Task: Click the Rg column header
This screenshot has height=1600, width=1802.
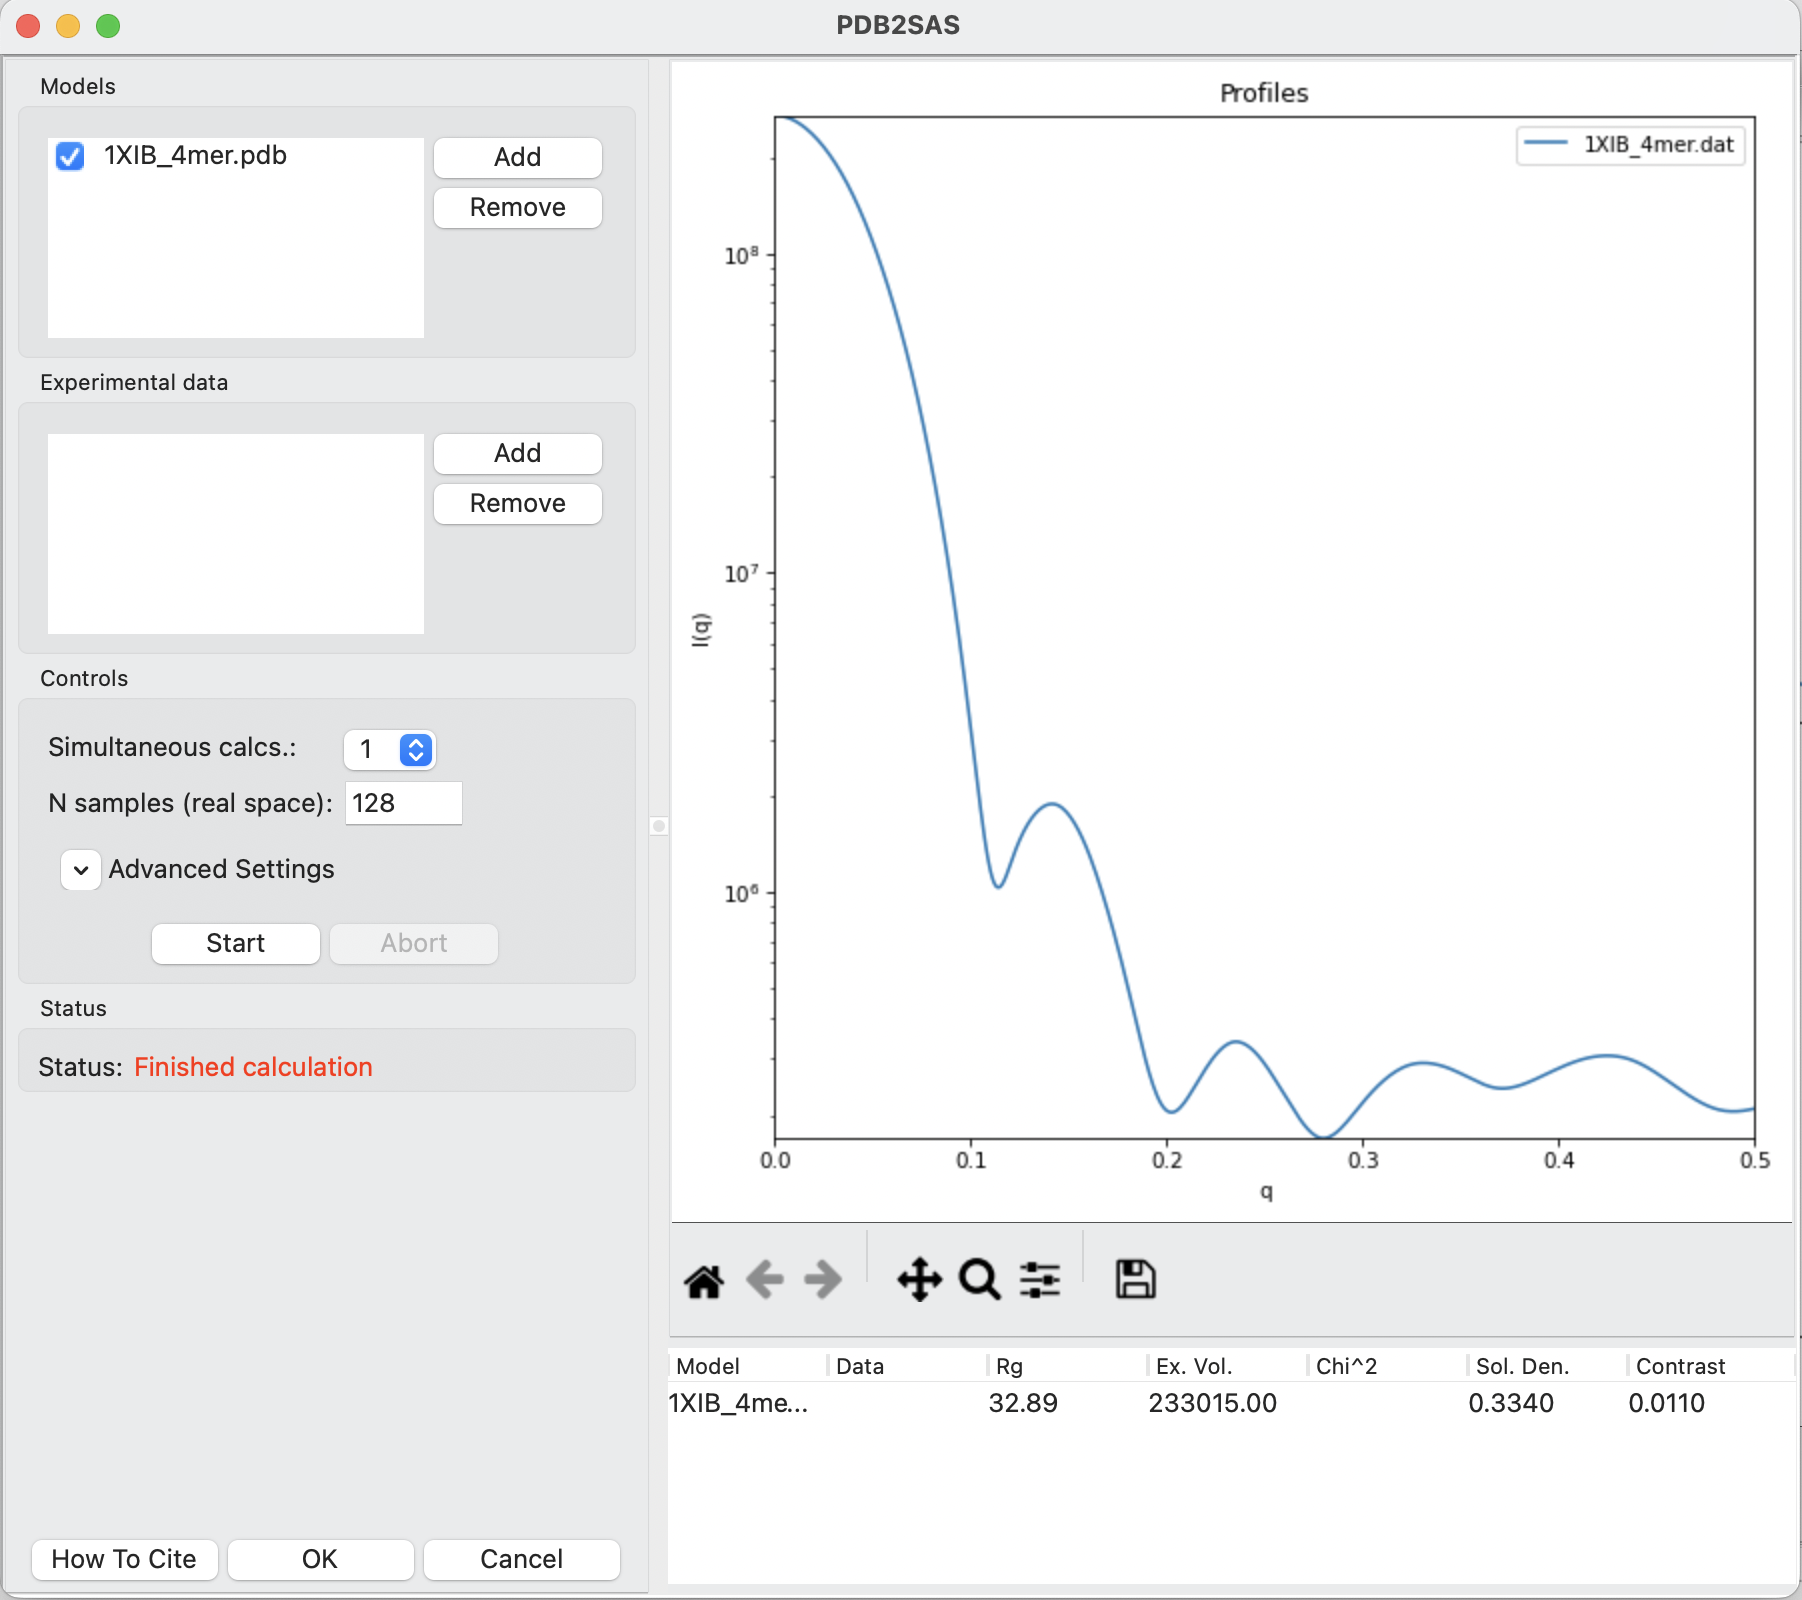Action: click(x=1068, y=1366)
